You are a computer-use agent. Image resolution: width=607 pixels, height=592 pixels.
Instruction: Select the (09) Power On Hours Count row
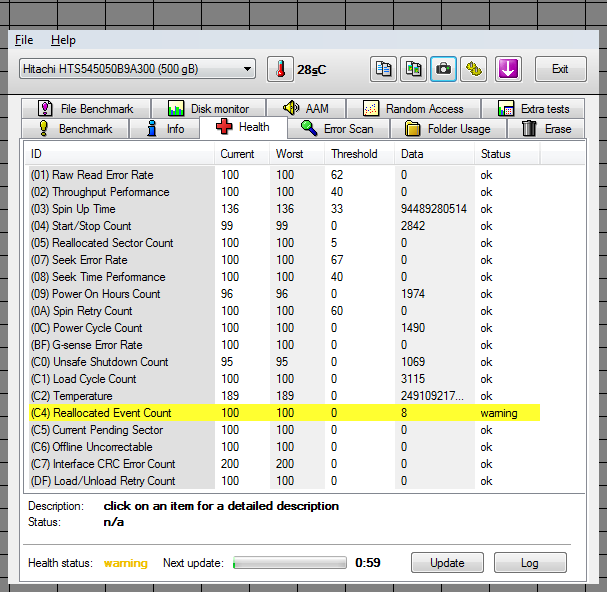pyautogui.click(x=285, y=294)
